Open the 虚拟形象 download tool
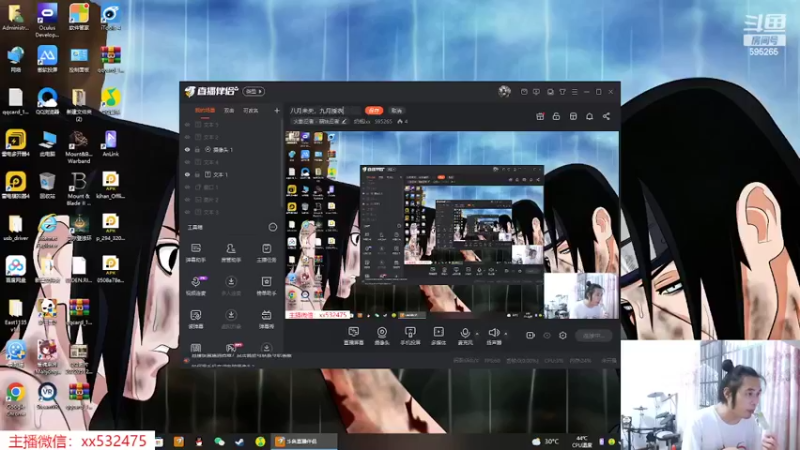This screenshot has width=800, height=450. [x=231, y=319]
